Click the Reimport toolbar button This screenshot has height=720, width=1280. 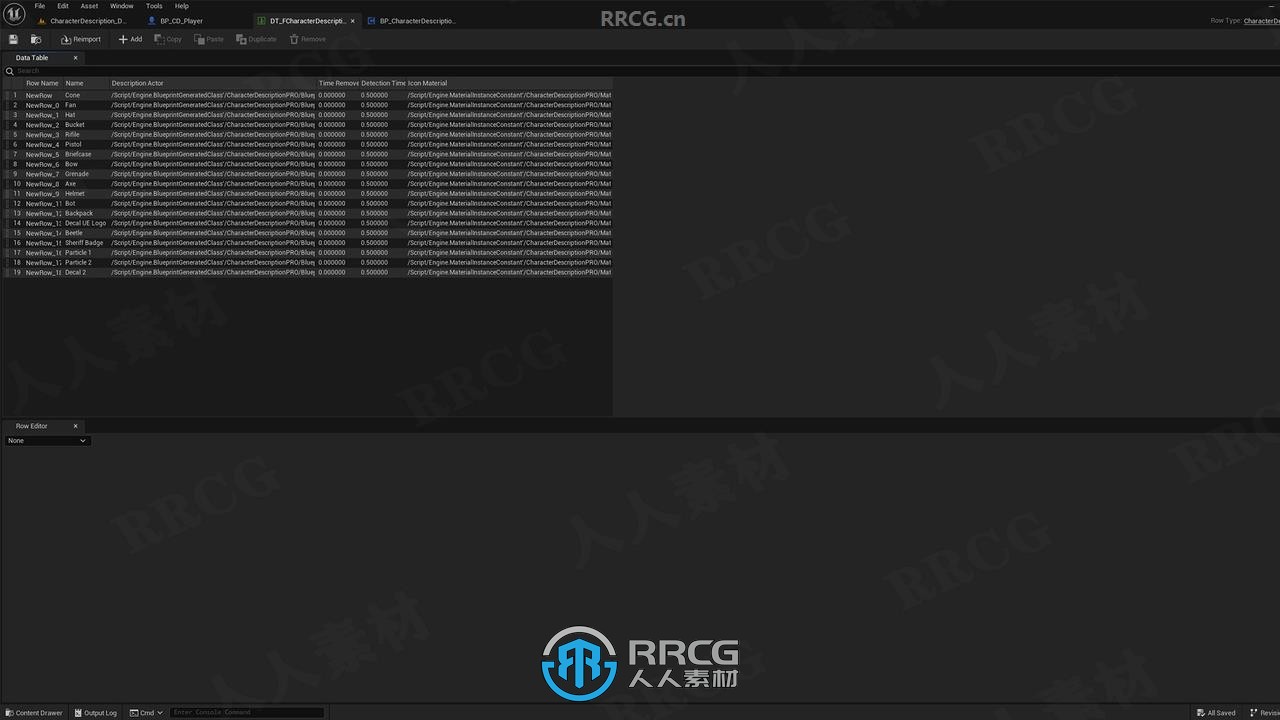coord(81,39)
